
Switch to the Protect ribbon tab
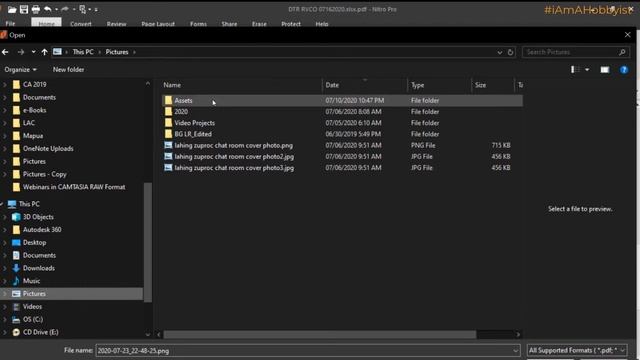coord(291,24)
